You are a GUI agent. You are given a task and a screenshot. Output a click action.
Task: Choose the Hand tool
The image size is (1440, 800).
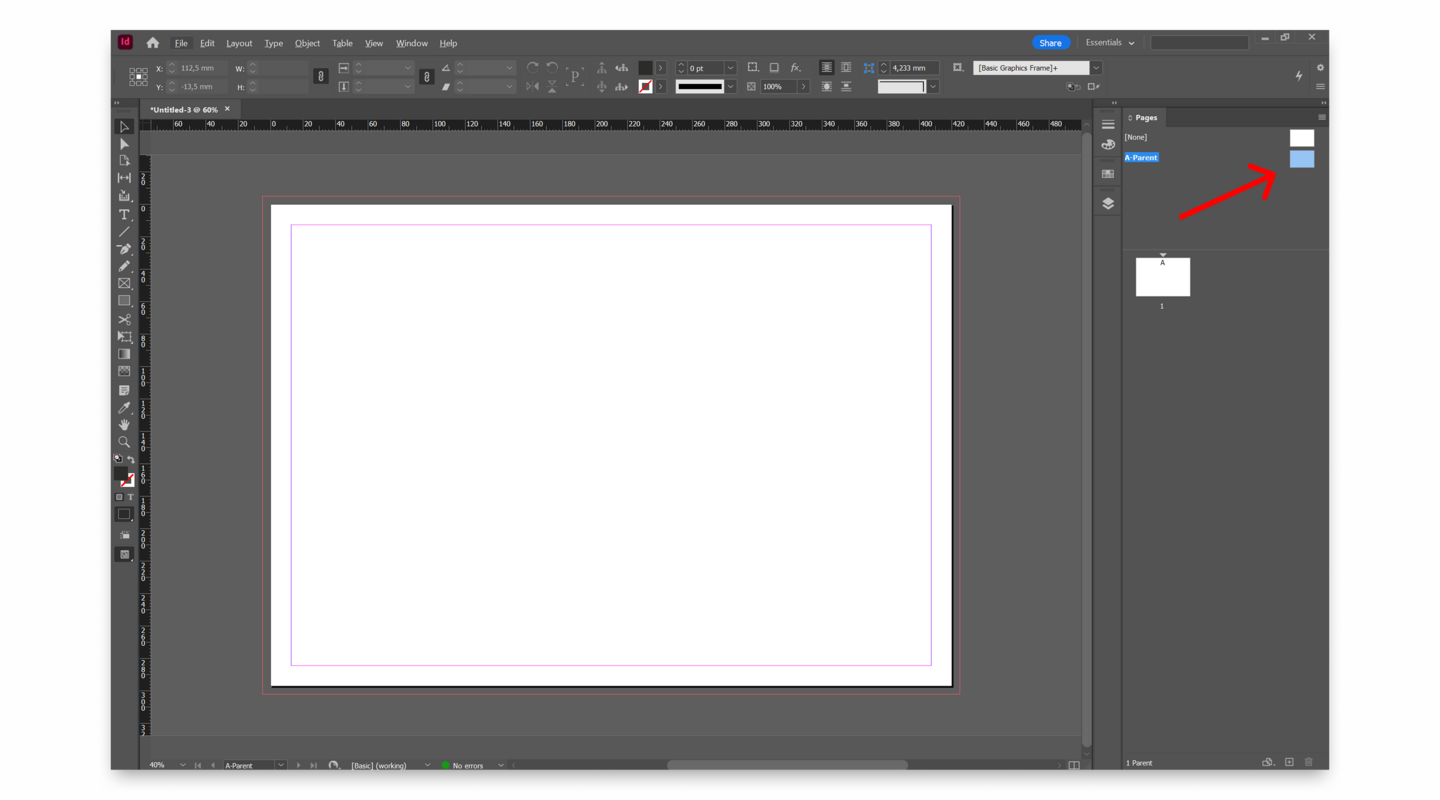tap(124, 425)
